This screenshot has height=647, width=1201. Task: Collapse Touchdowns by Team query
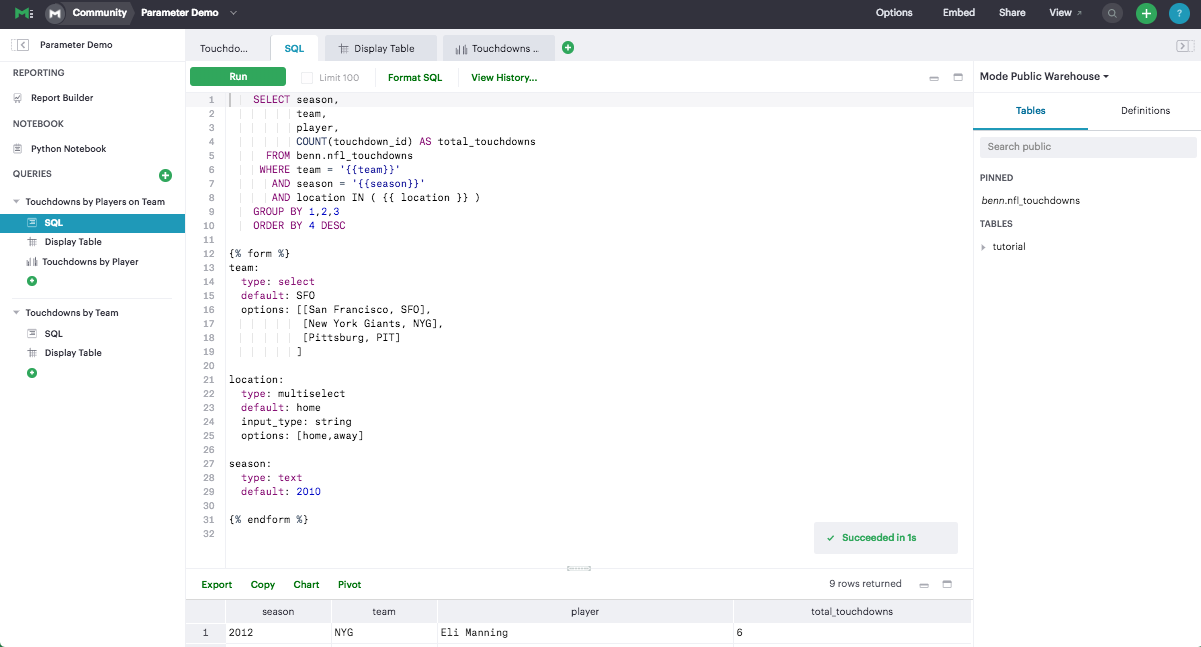[18, 313]
